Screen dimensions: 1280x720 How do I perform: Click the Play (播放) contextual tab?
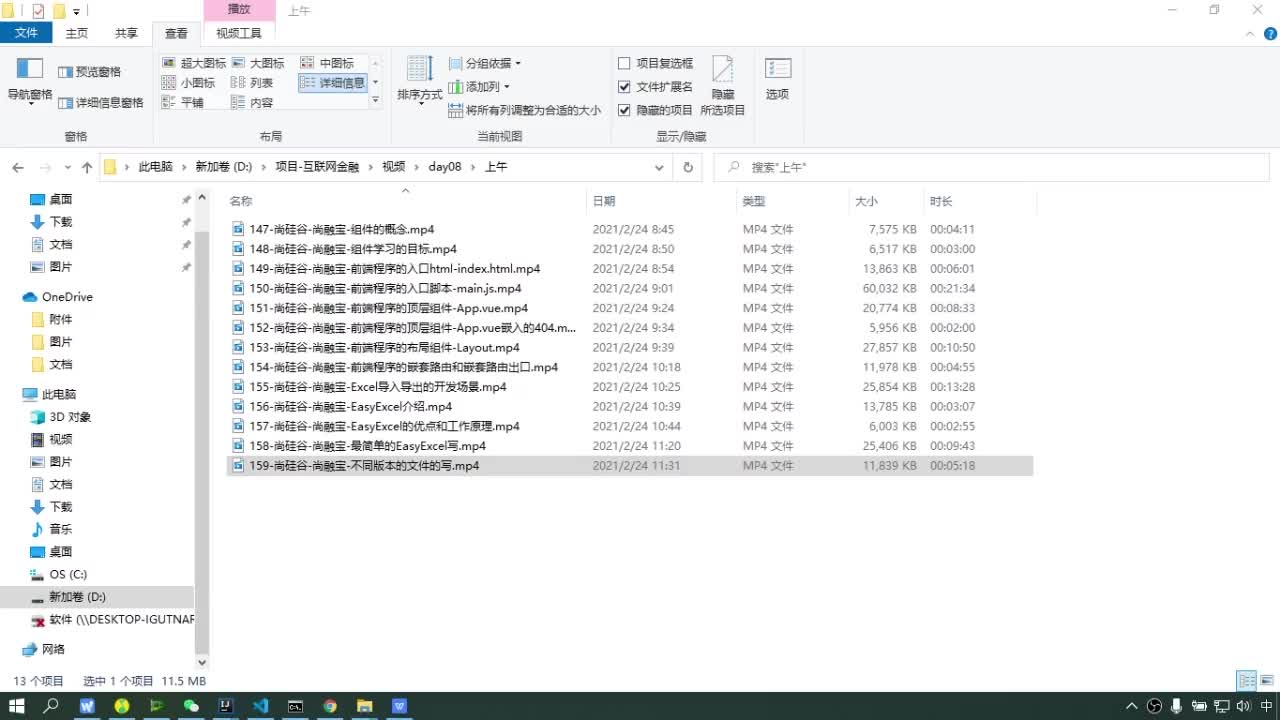point(239,9)
